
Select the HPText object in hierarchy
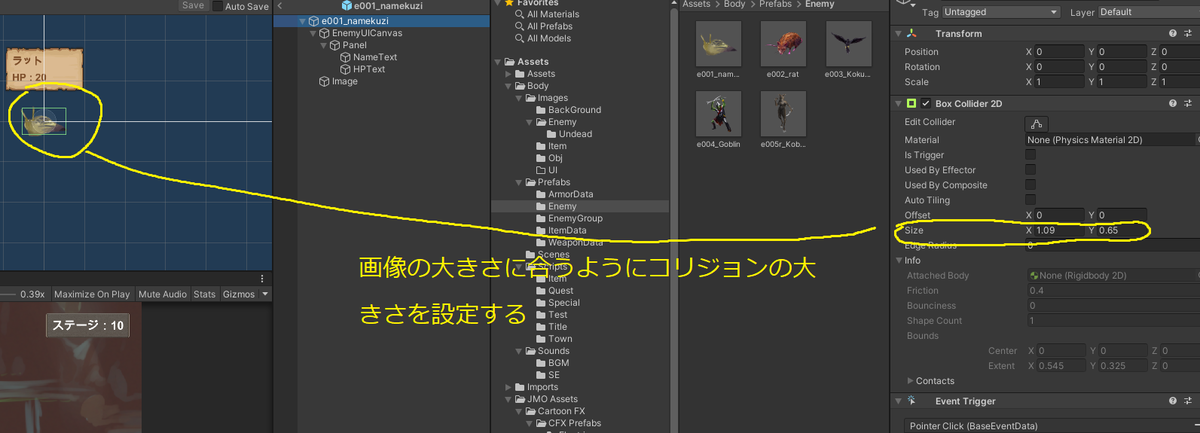362,69
